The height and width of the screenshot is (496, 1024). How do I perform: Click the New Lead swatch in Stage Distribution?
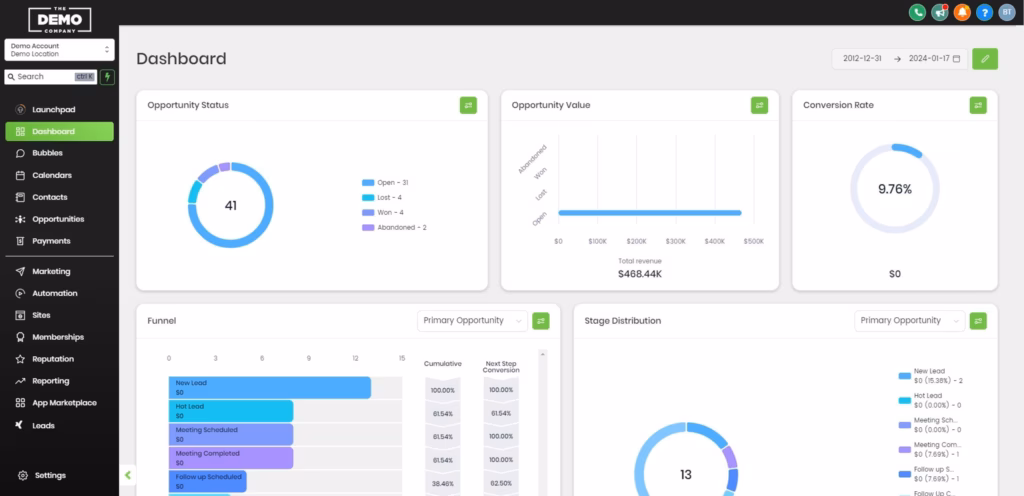coord(904,376)
